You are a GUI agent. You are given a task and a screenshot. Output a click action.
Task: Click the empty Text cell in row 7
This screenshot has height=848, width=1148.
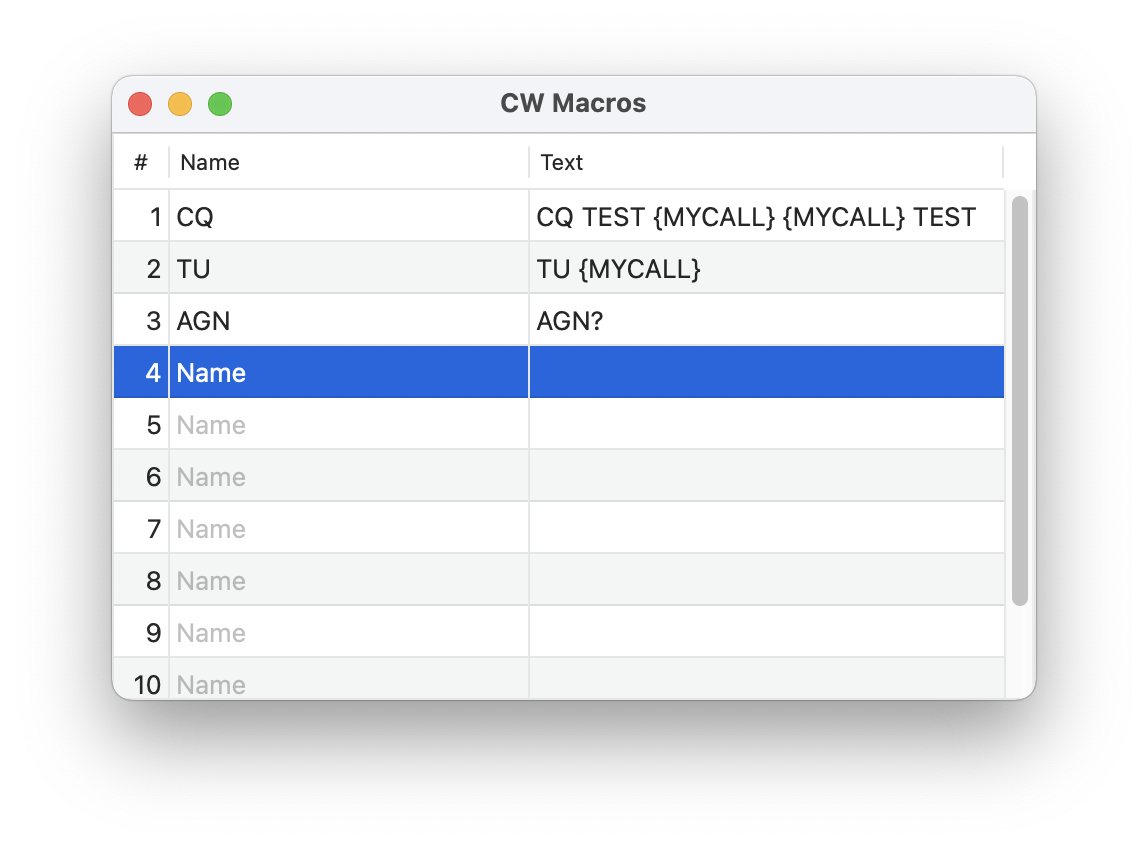pos(766,529)
